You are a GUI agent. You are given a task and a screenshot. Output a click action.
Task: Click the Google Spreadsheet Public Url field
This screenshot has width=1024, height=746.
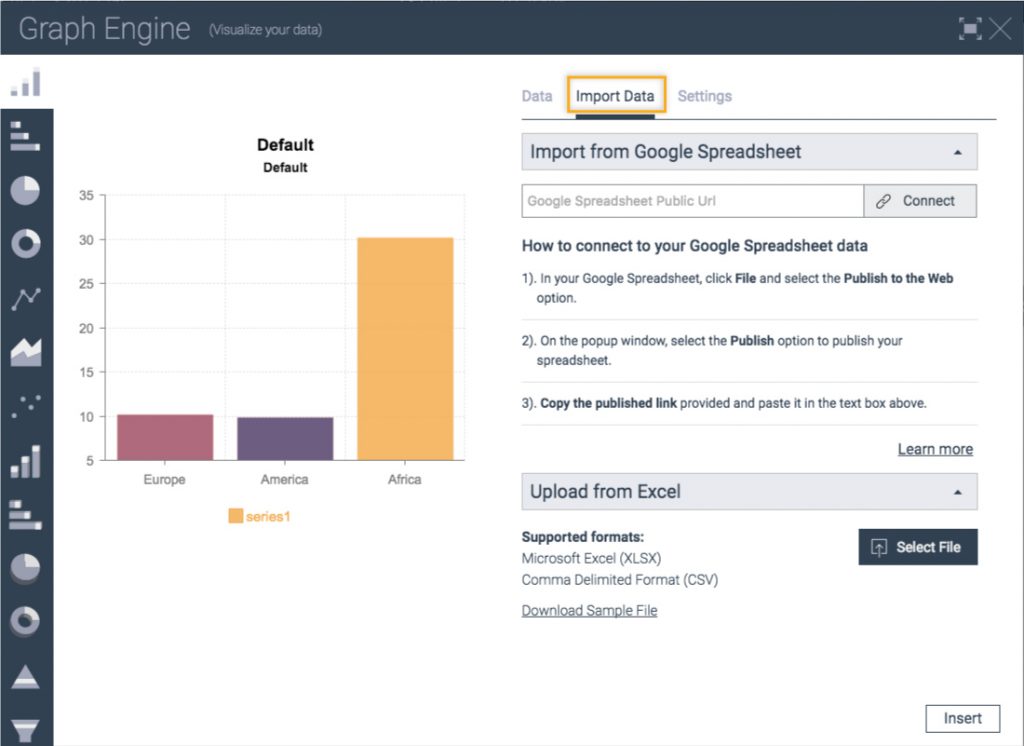tap(690, 201)
